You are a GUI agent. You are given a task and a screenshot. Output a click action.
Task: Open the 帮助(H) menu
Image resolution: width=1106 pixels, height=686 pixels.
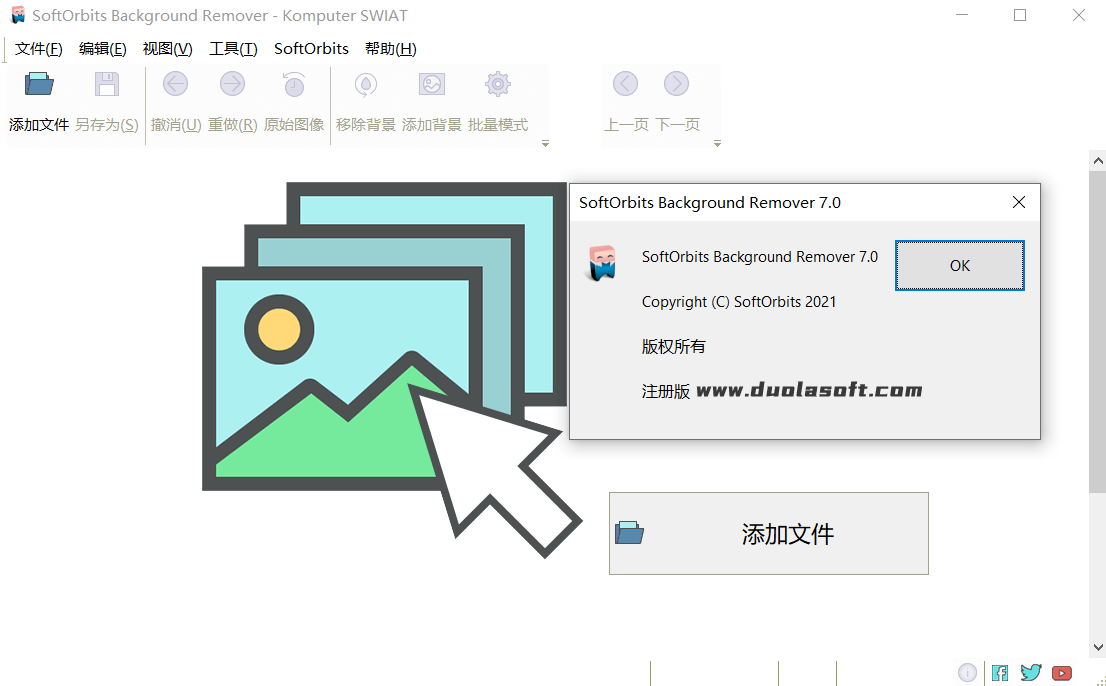pyautogui.click(x=391, y=49)
